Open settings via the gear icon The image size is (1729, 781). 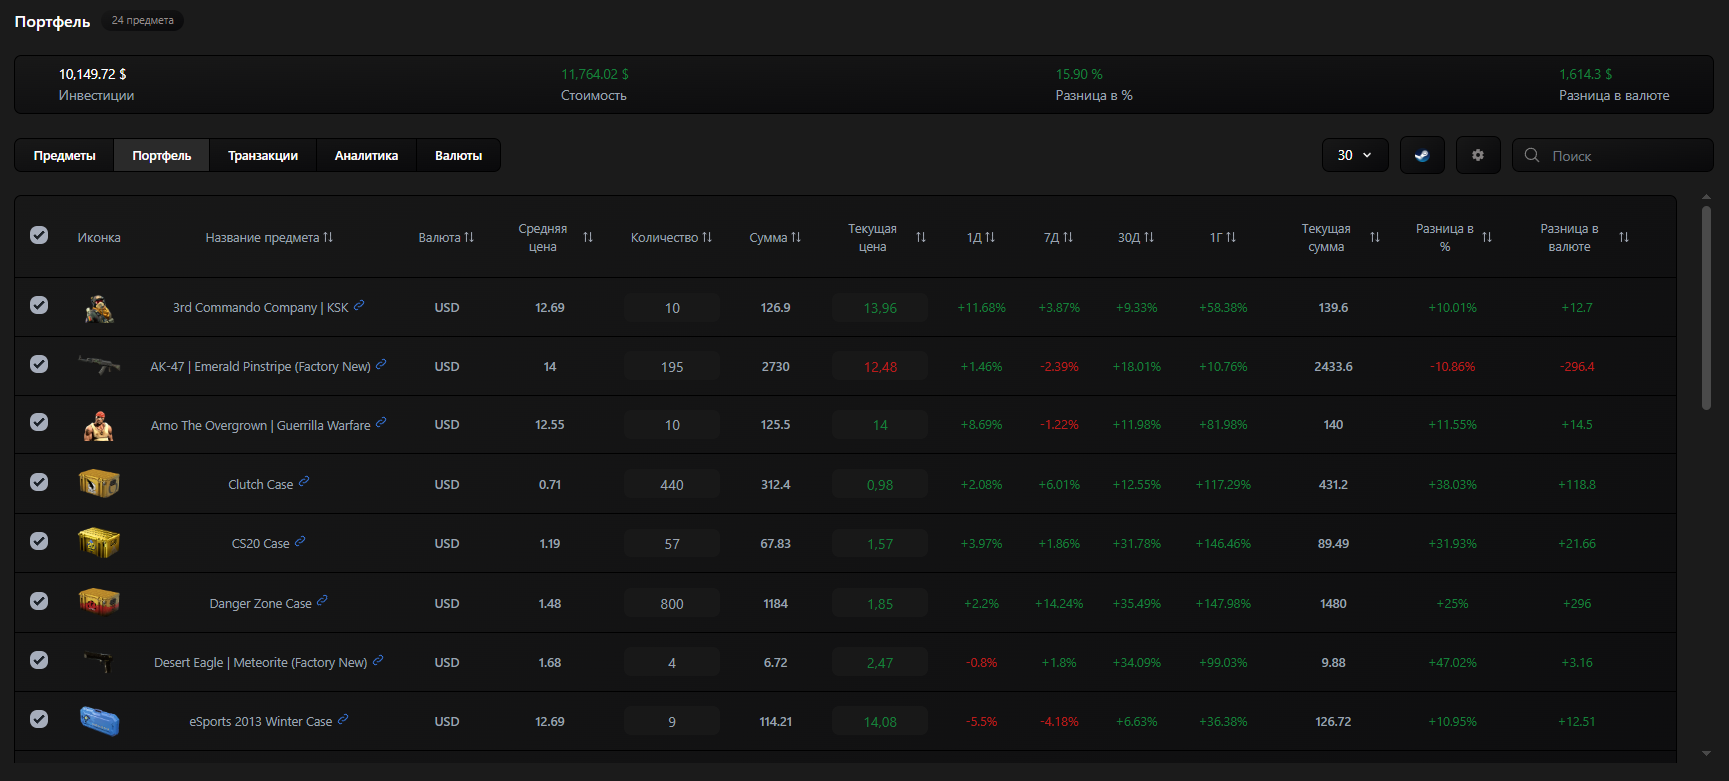[1477, 155]
